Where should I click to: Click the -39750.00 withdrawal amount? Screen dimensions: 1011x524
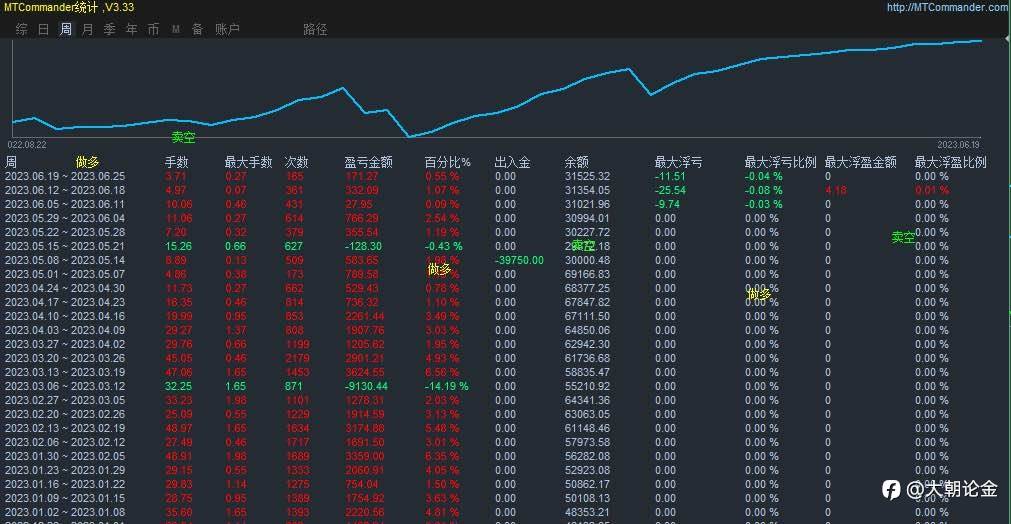tap(519, 260)
